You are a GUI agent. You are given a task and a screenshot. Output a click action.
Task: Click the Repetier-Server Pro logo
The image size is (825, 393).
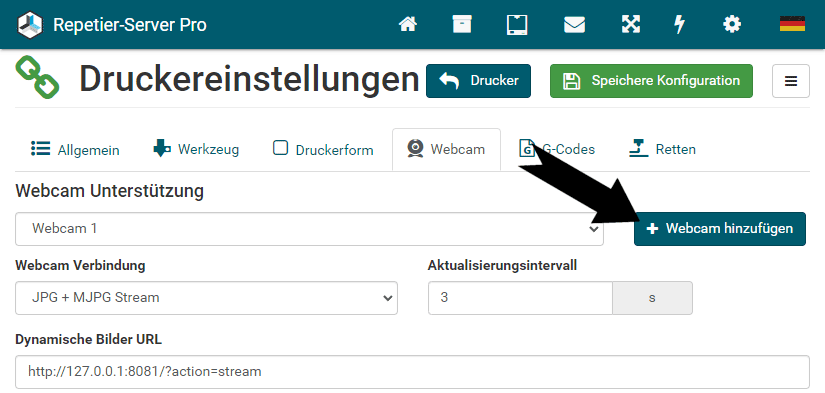pyautogui.click(x=30, y=25)
